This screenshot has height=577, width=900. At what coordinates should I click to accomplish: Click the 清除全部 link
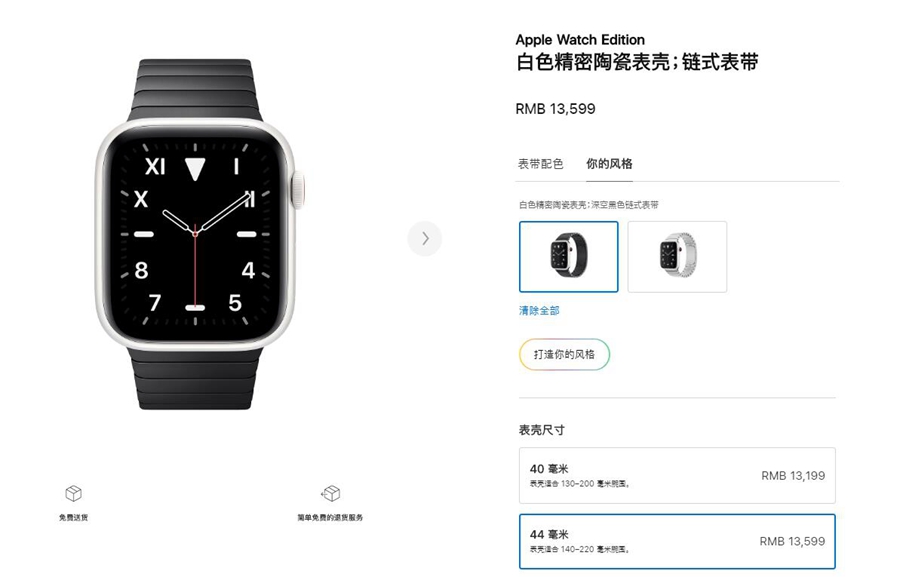pos(539,311)
